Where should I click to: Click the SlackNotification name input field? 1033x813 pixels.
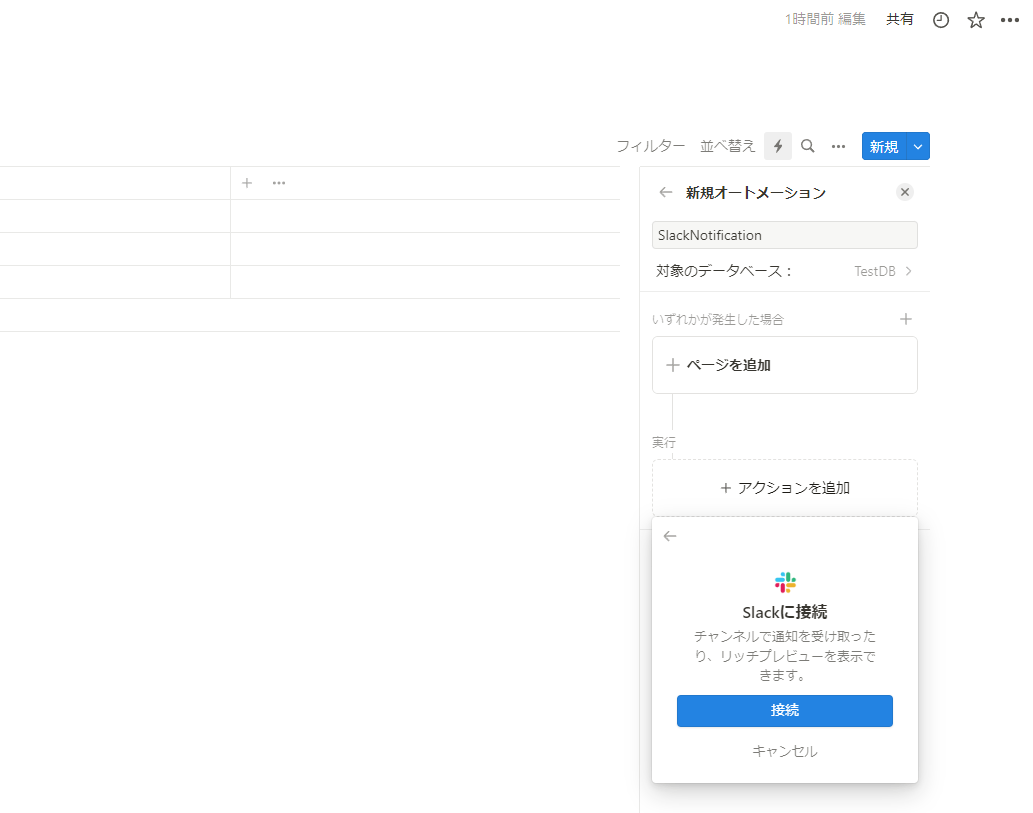pyautogui.click(x=785, y=235)
